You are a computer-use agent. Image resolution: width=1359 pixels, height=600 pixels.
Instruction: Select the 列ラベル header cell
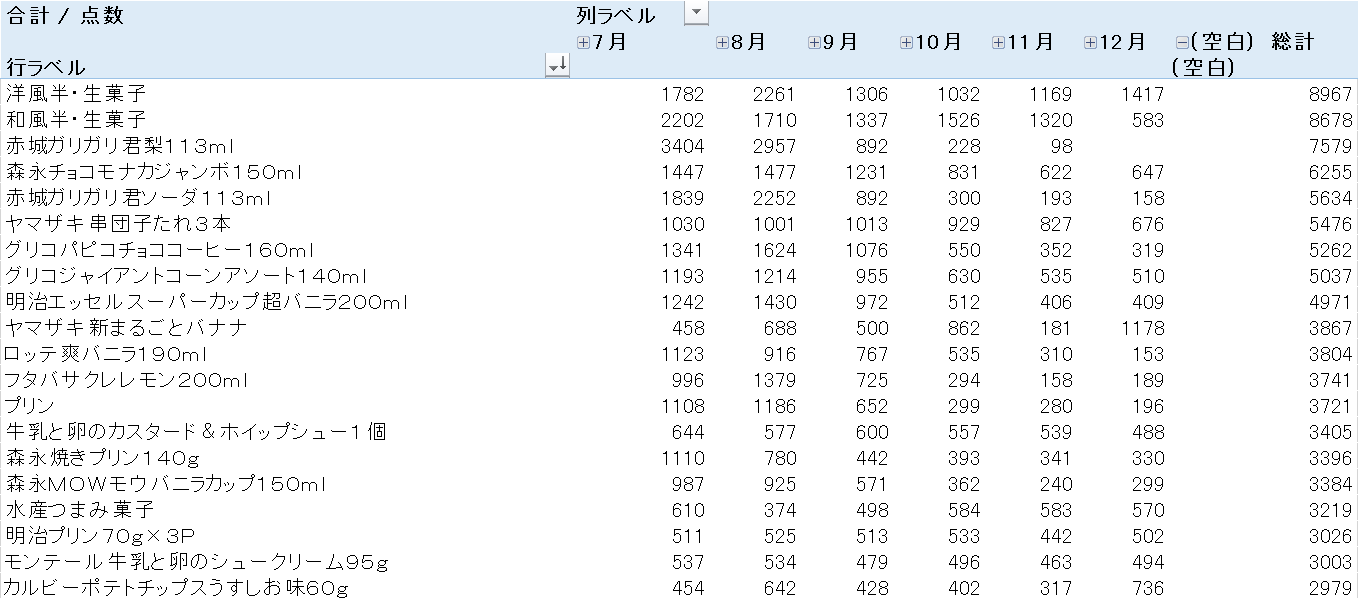[615, 15]
